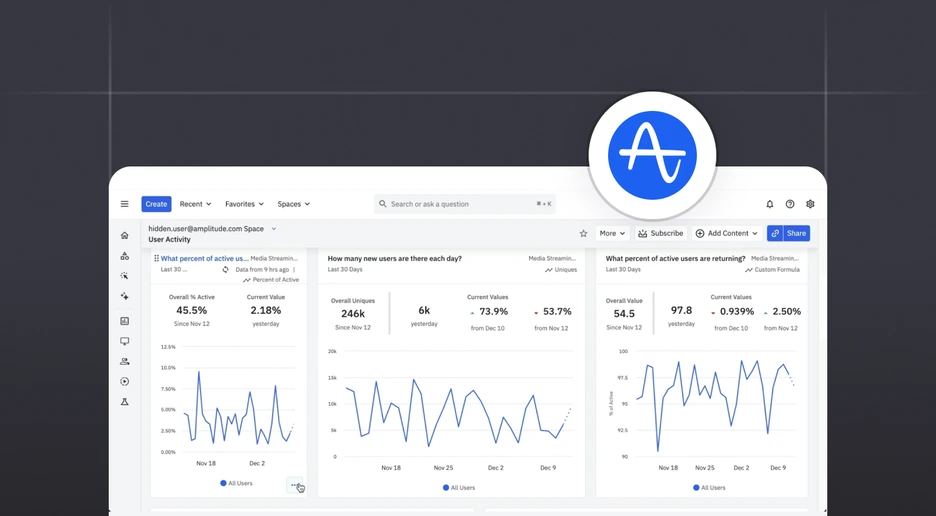Open the More dropdown

[612, 234]
